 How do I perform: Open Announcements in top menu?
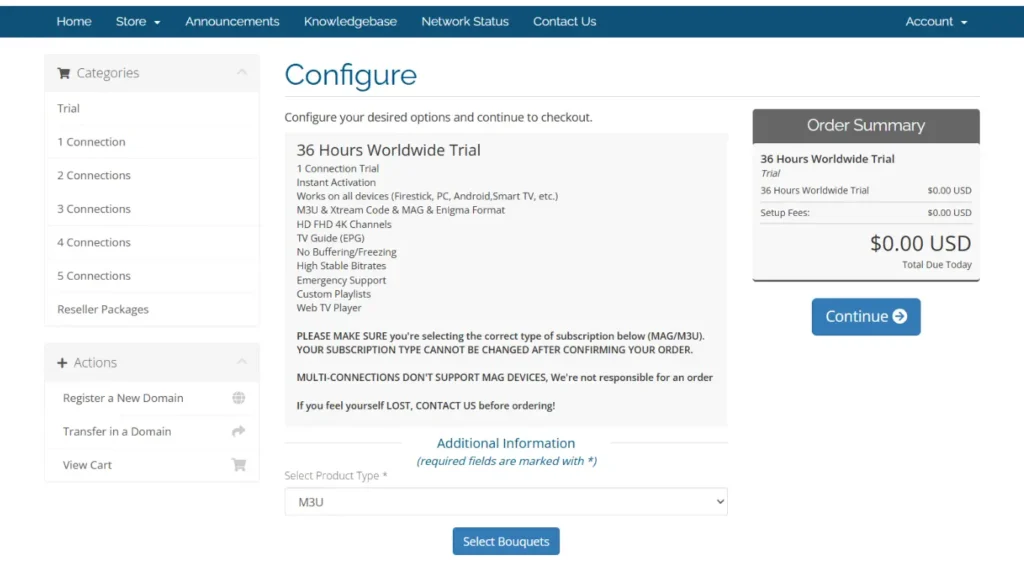tap(232, 22)
